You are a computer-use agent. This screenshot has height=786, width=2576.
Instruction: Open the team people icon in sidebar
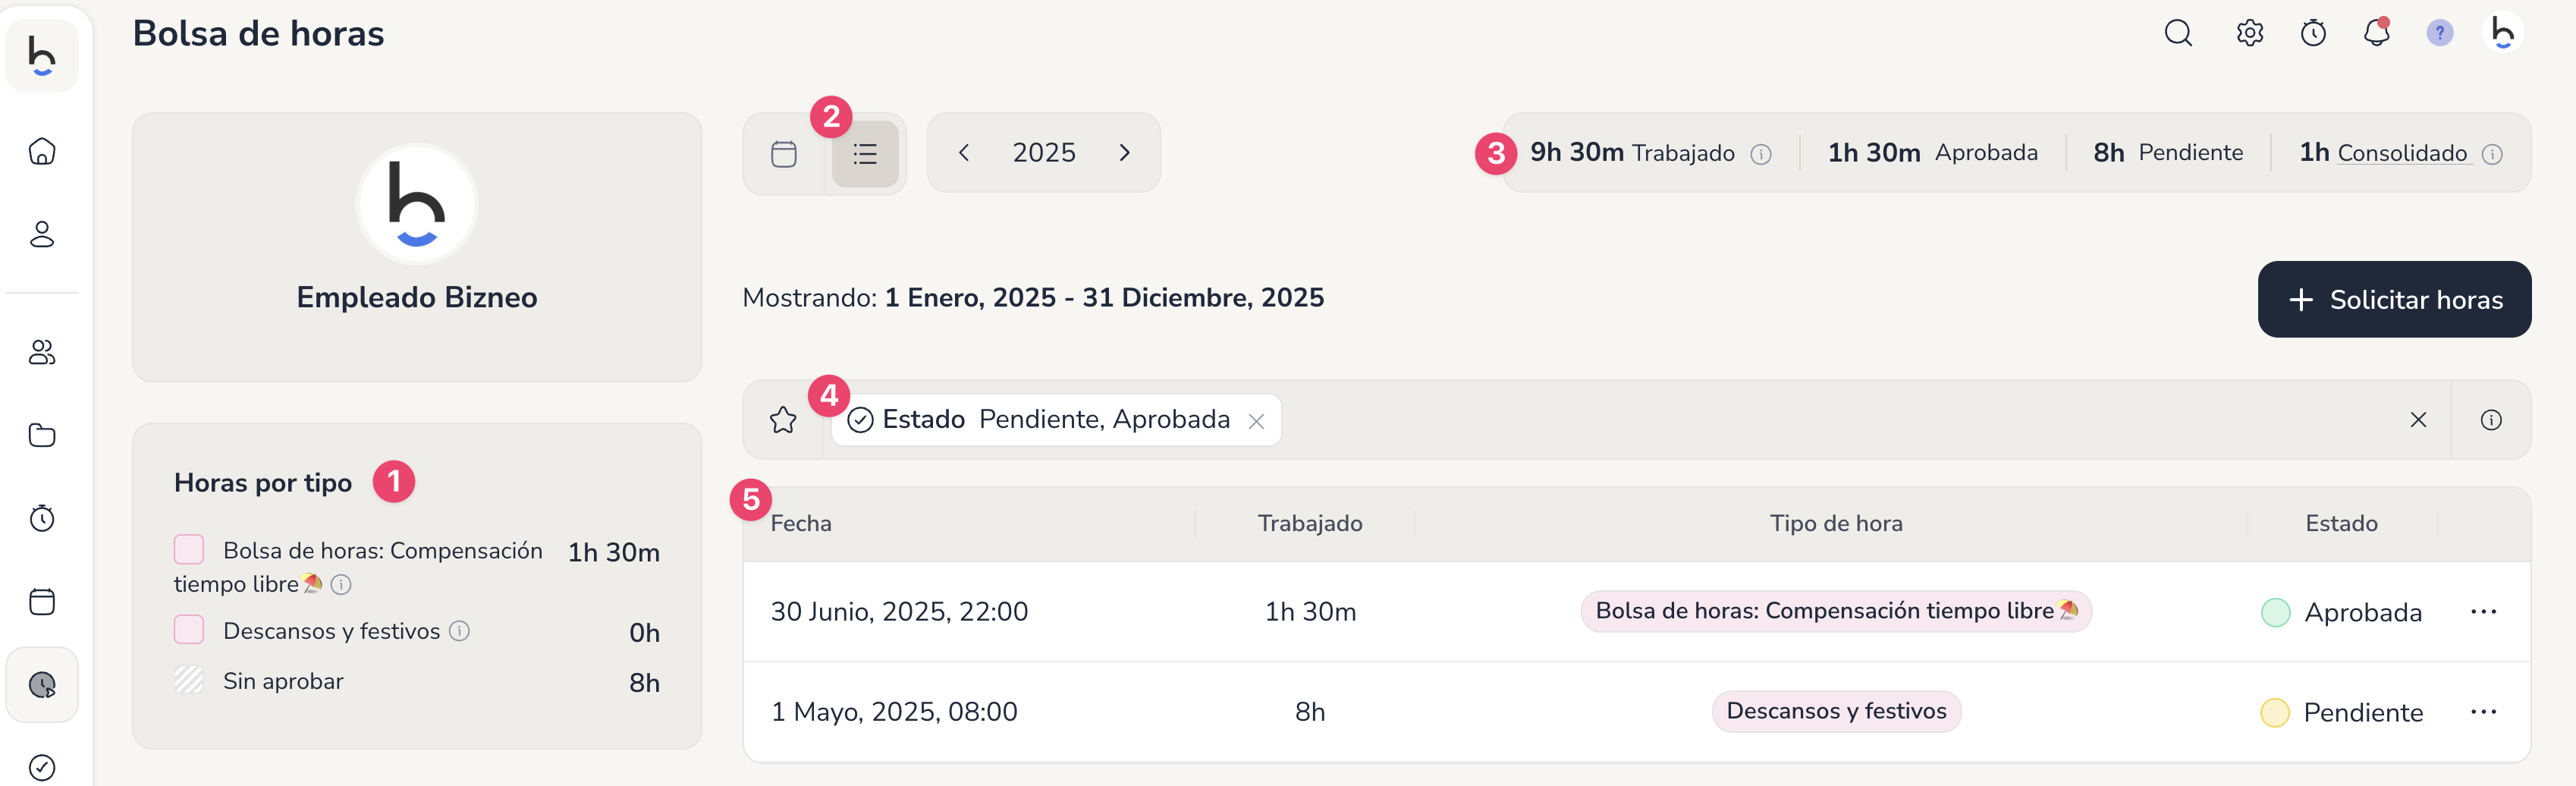[42, 352]
